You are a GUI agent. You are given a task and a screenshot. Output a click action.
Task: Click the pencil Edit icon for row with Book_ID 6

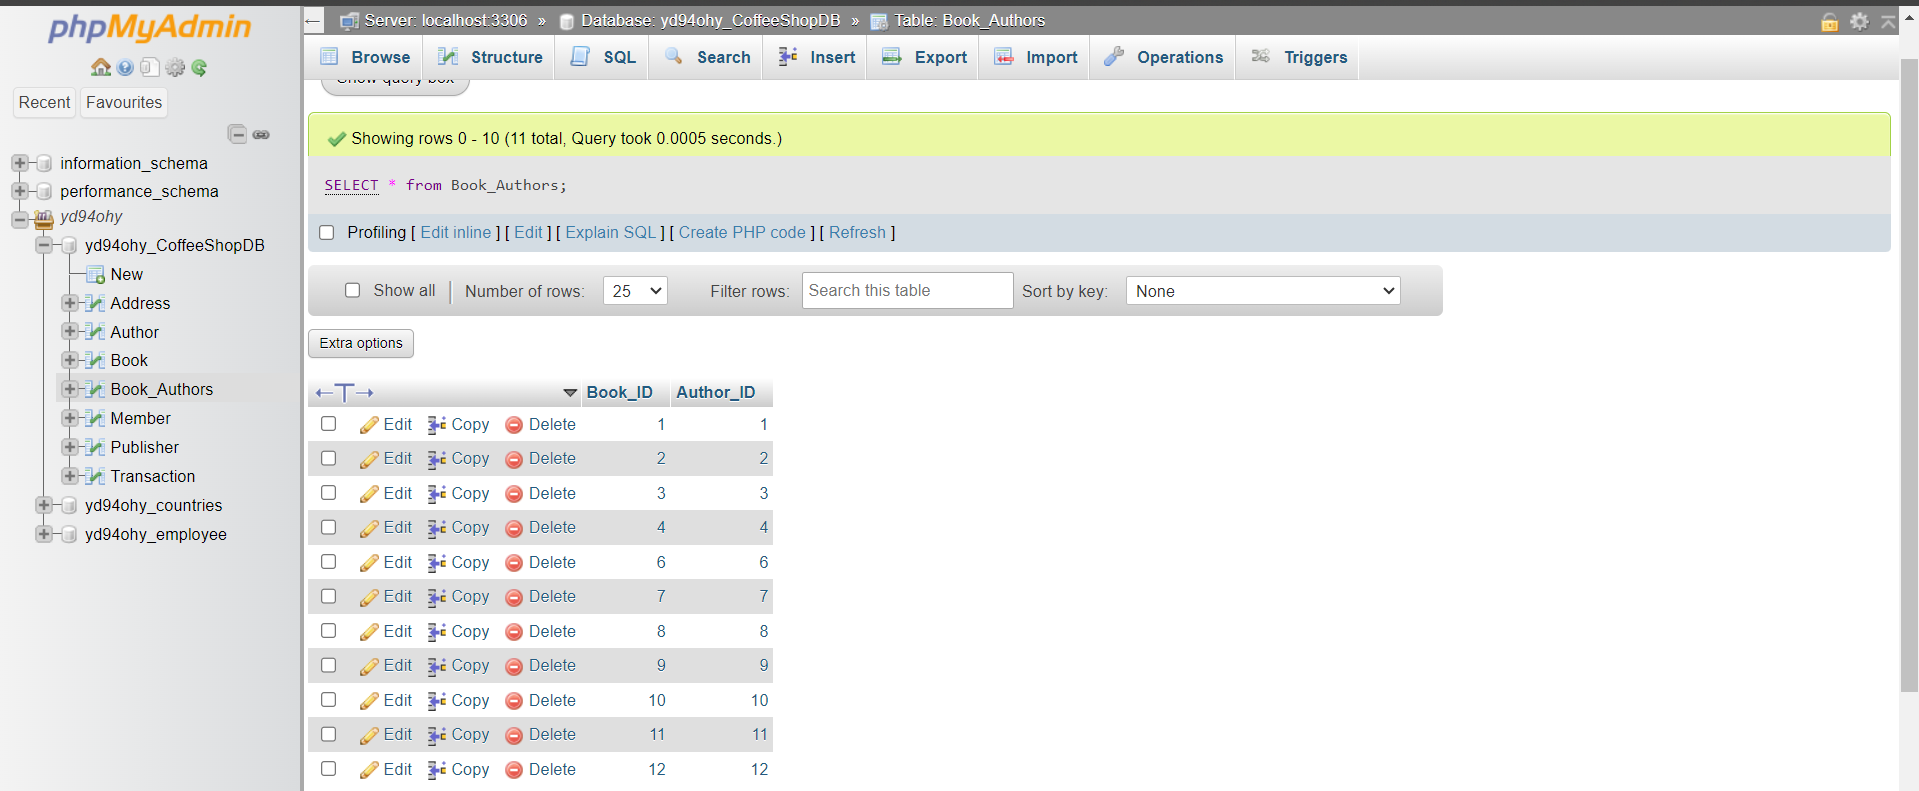(369, 563)
